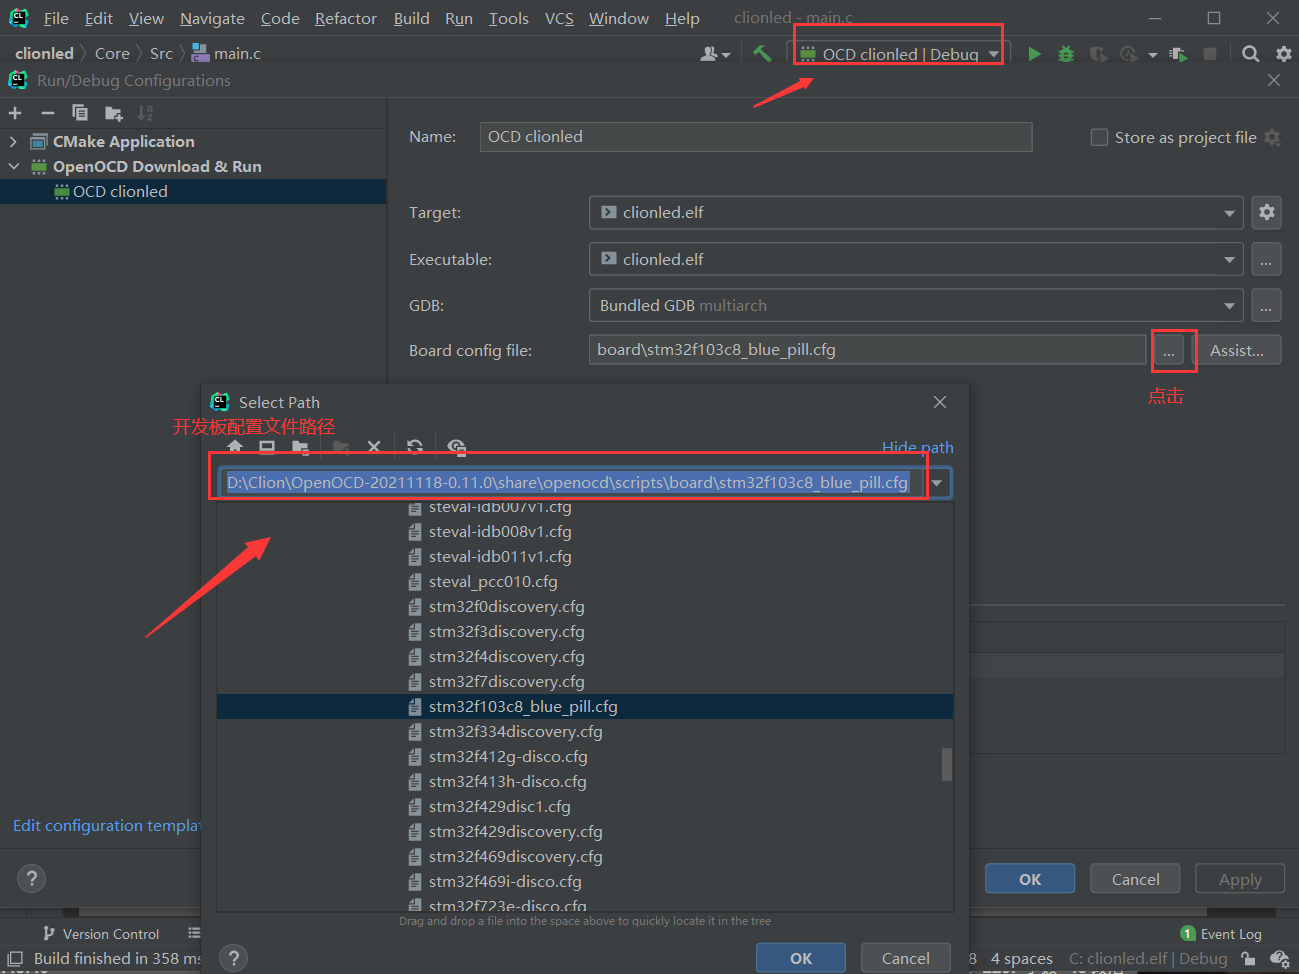The image size is (1299, 974).
Task: Toggle show hidden files icon in Select Path
Action: click(457, 447)
